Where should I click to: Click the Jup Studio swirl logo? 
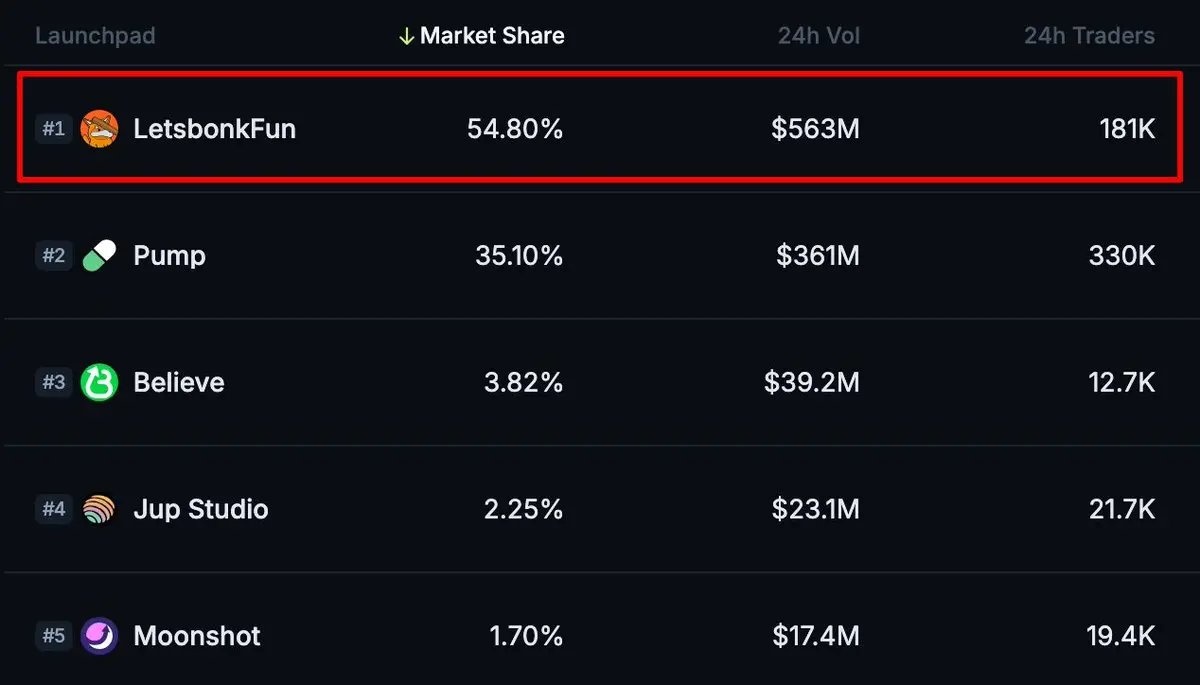click(x=98, y=509)
